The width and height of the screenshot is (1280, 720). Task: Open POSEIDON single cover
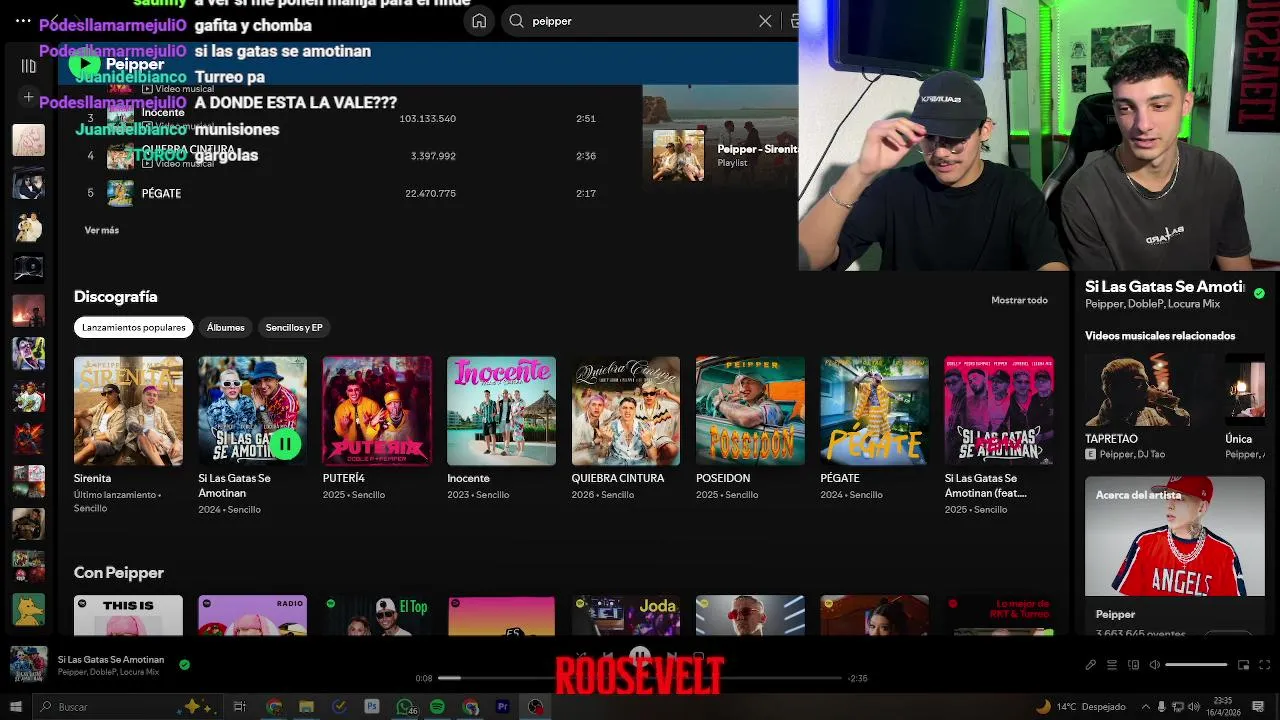750,411
